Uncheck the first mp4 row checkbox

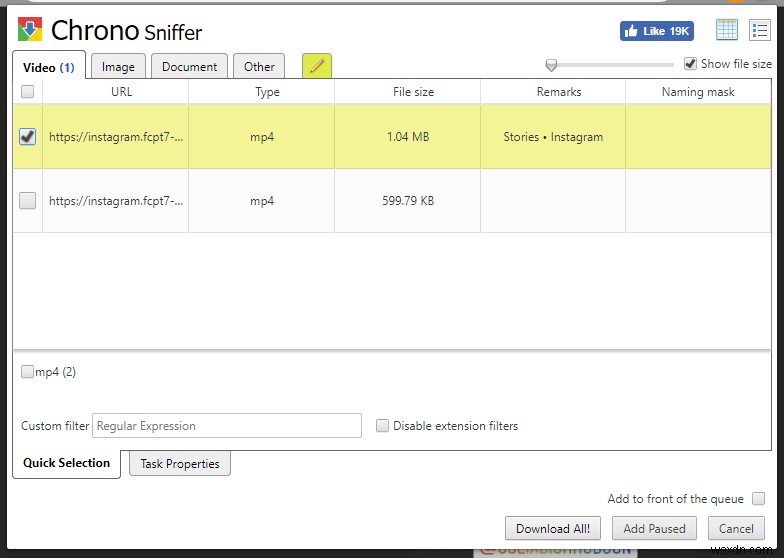click(28, 137)
